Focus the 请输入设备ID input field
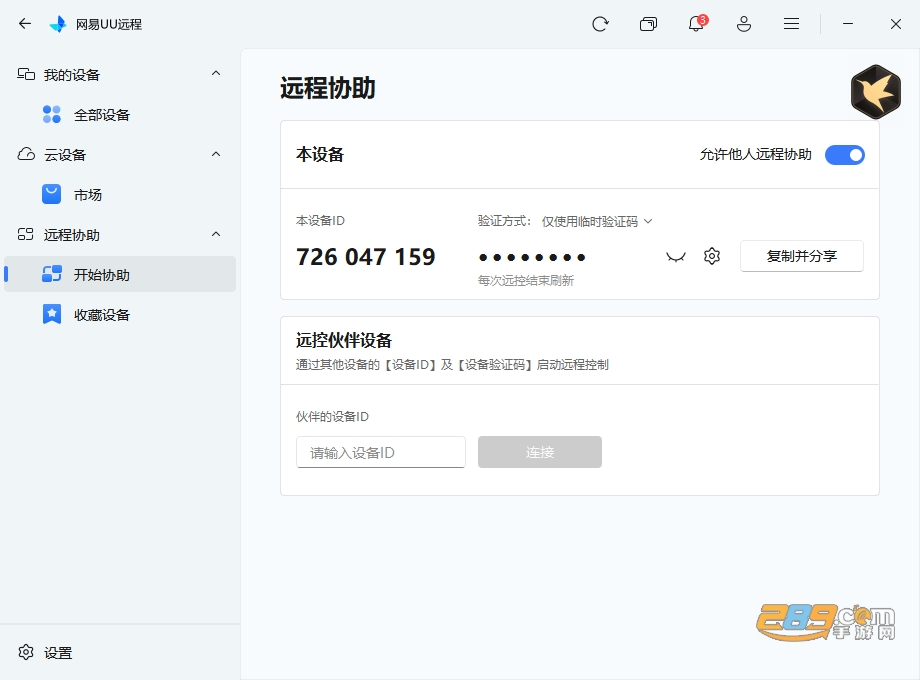The width and height of the screenshot is (920, 680). coord(381,452)
